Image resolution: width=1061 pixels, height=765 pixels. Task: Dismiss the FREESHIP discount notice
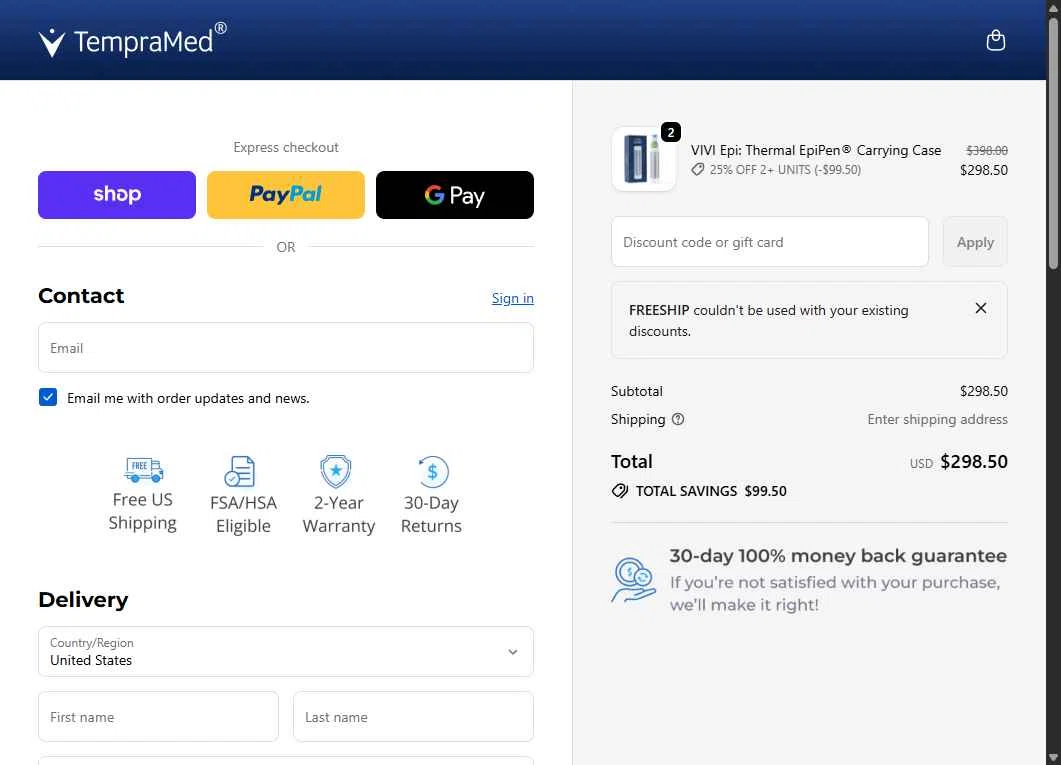pyautogui.click(x=980, y=308)
